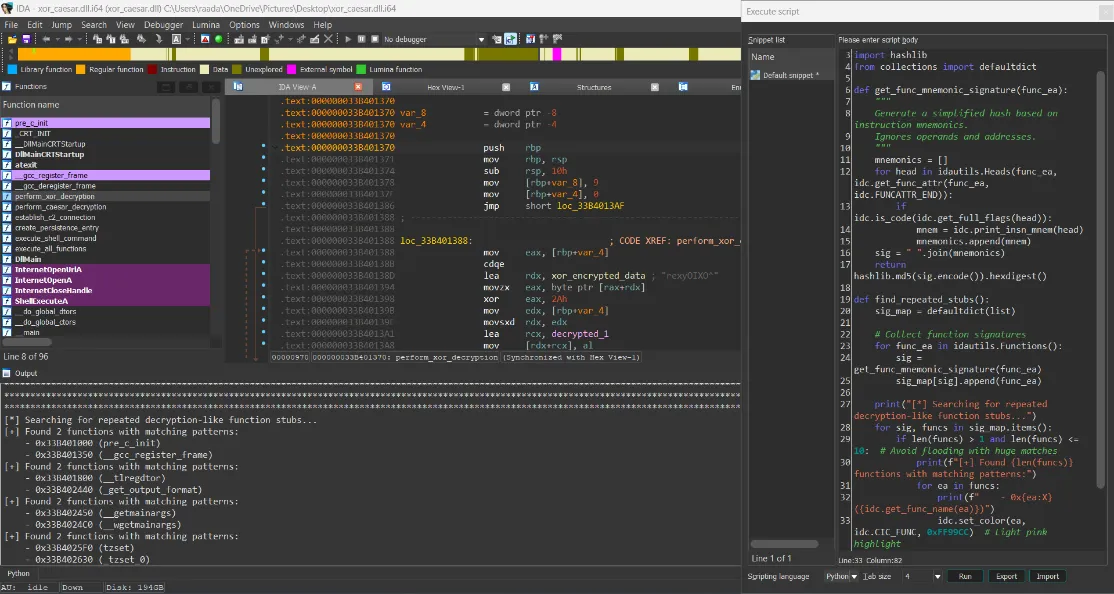This screenshot has width=1114, height=594.
Task: Click the Library function color swatch in legend
Action: (12, 70)
